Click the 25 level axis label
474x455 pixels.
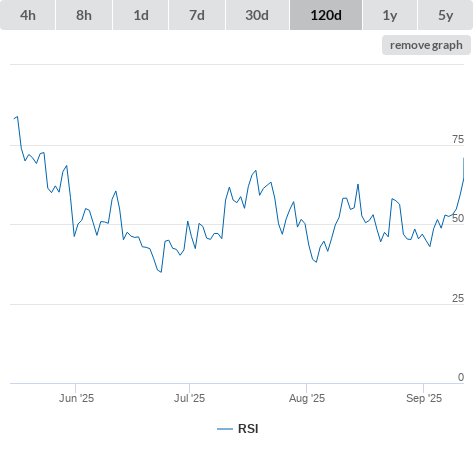[x=458, y=298]
